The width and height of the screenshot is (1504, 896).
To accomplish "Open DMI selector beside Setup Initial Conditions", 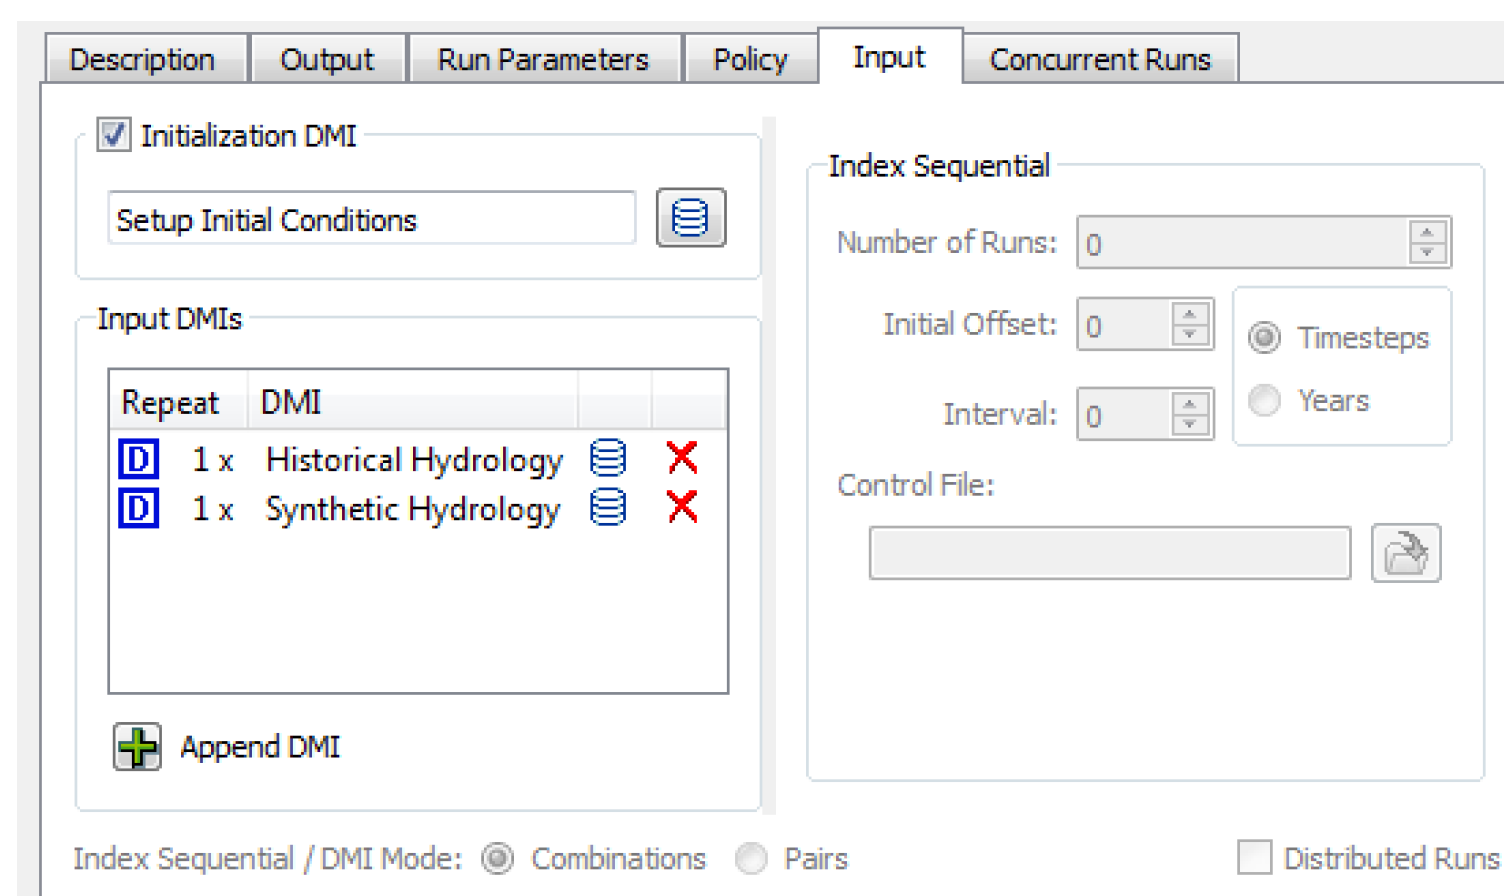I will pyautogui.click(x=690, y=217).
